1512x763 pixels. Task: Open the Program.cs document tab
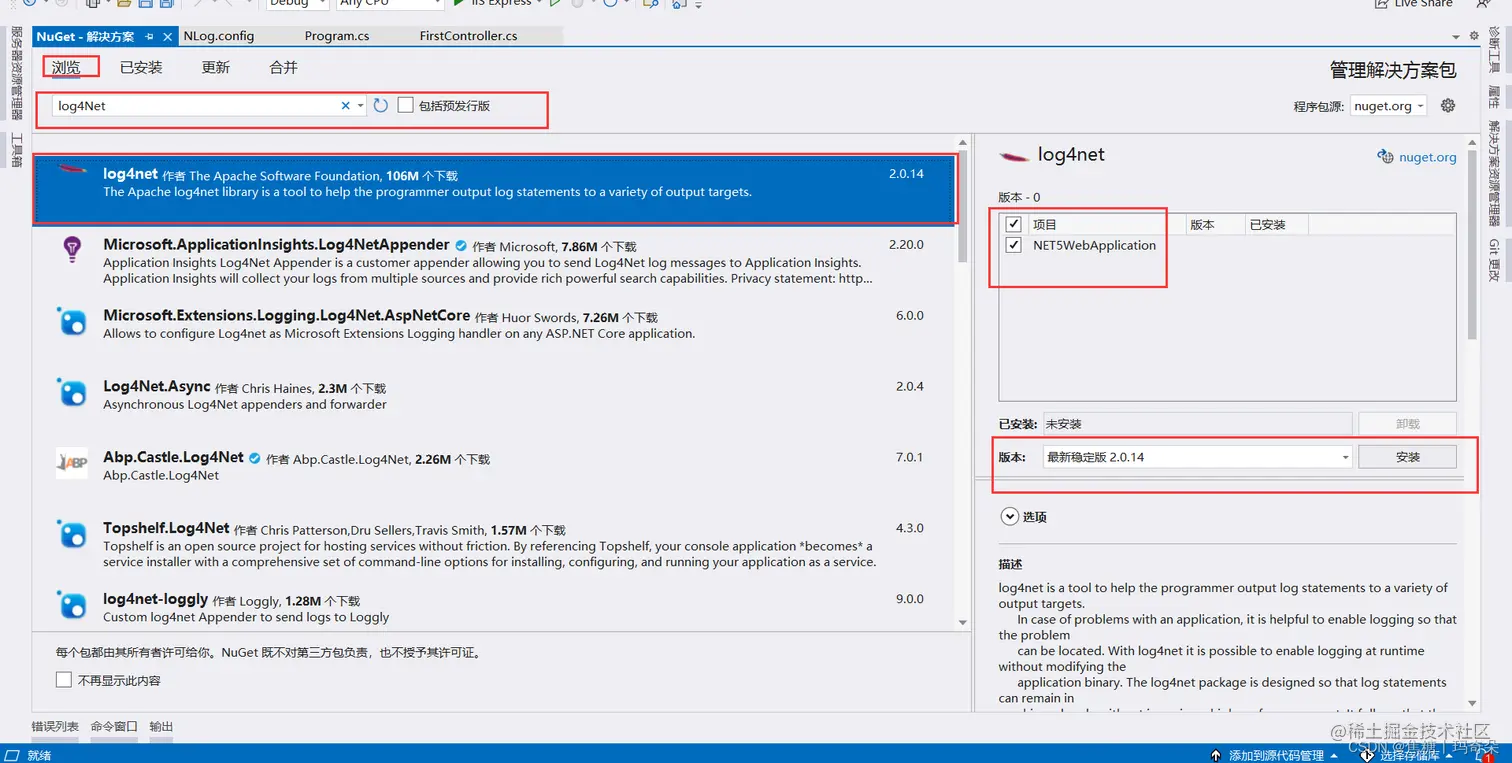click(337, 36)
